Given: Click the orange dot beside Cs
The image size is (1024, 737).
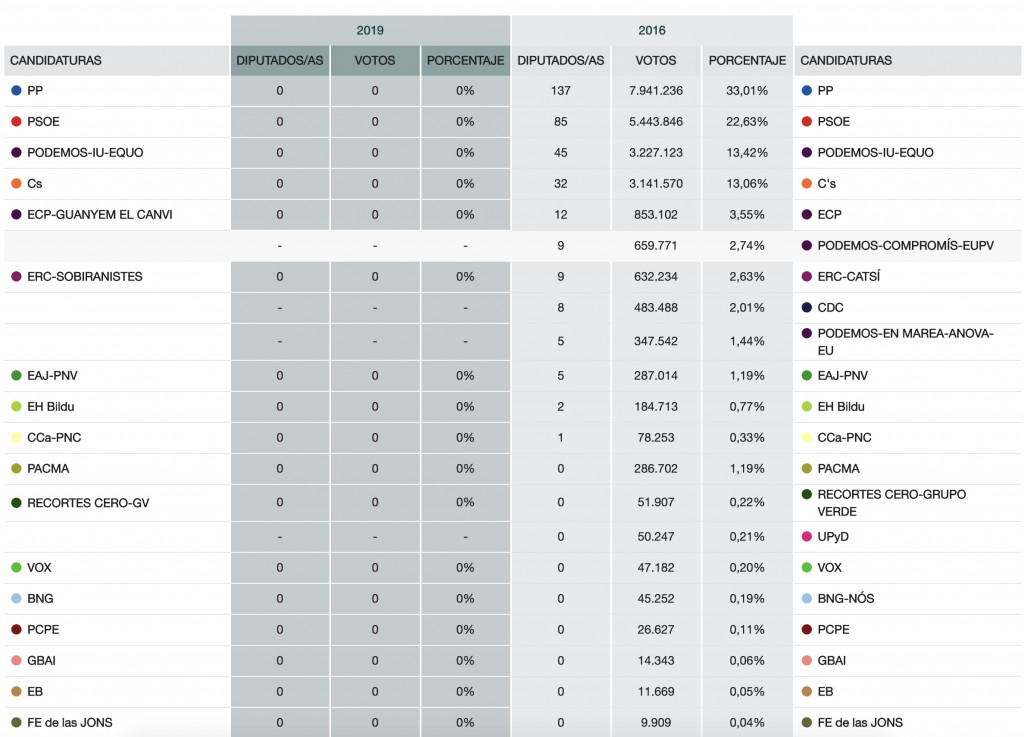Looking at the screenshot, I should pos(16,183).
